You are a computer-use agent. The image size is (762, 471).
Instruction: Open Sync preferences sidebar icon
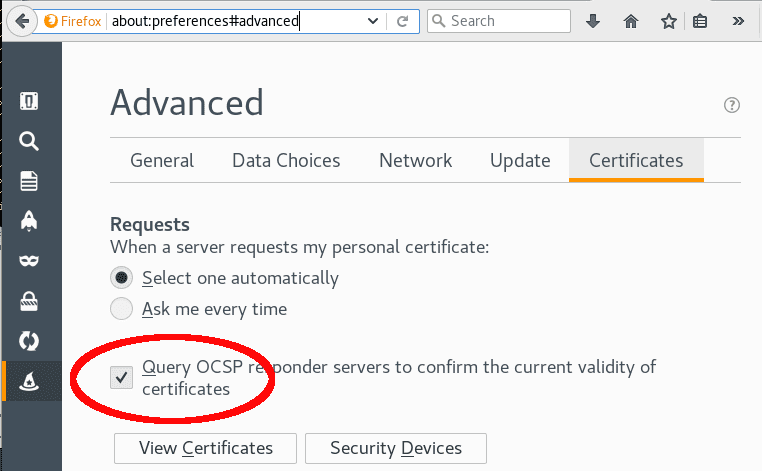[x=29, y=341]
